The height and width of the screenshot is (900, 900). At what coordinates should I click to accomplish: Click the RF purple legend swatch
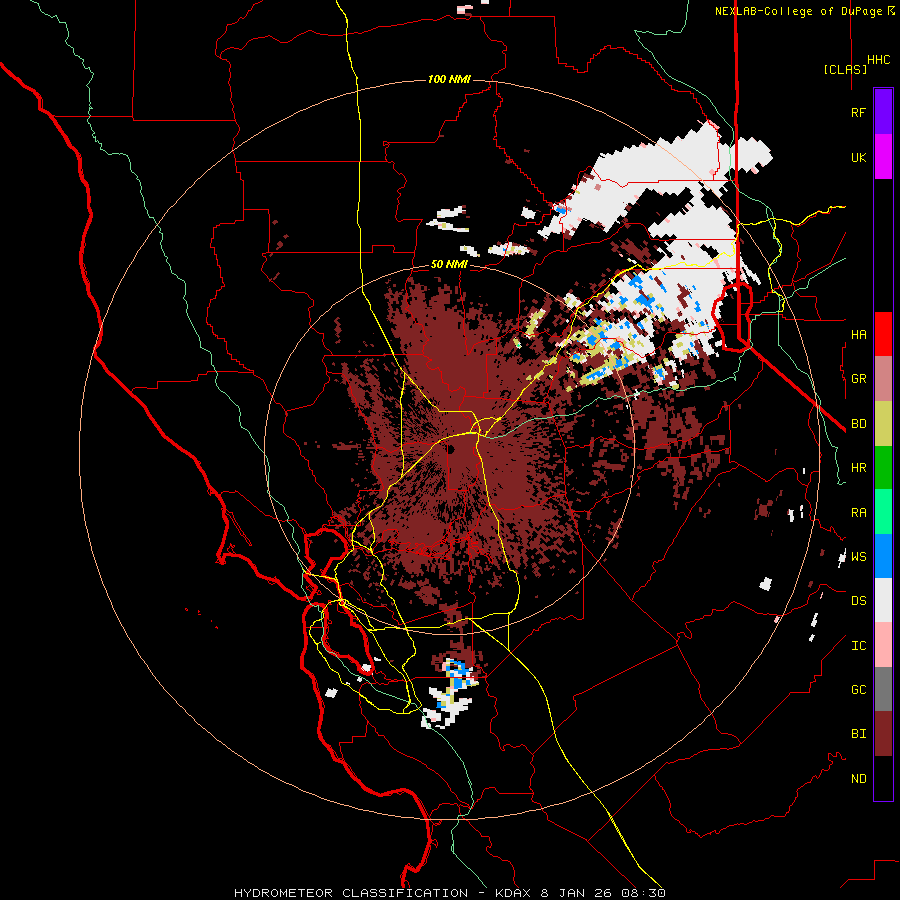[883, 112]
